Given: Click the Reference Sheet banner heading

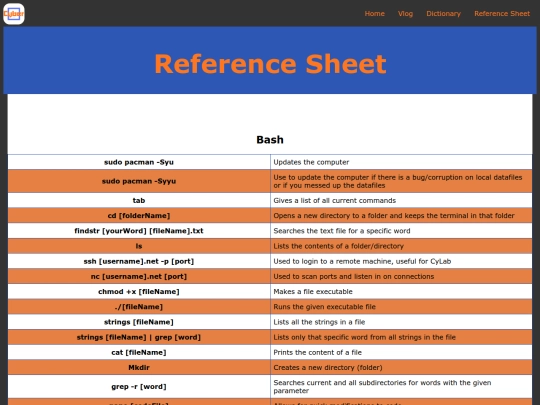Looking at the screenshot, I should pos(270,64).
